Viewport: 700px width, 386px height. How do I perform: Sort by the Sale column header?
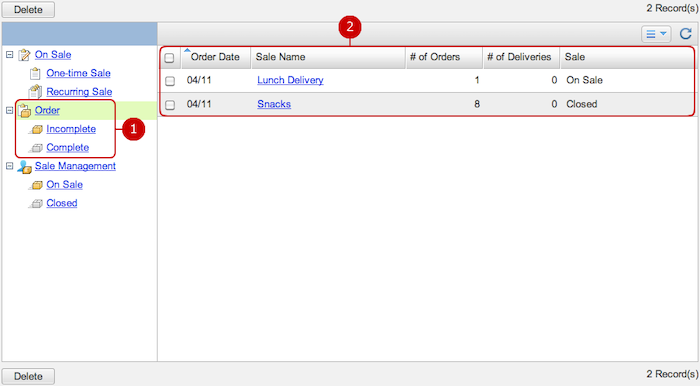tap(627, 57)
